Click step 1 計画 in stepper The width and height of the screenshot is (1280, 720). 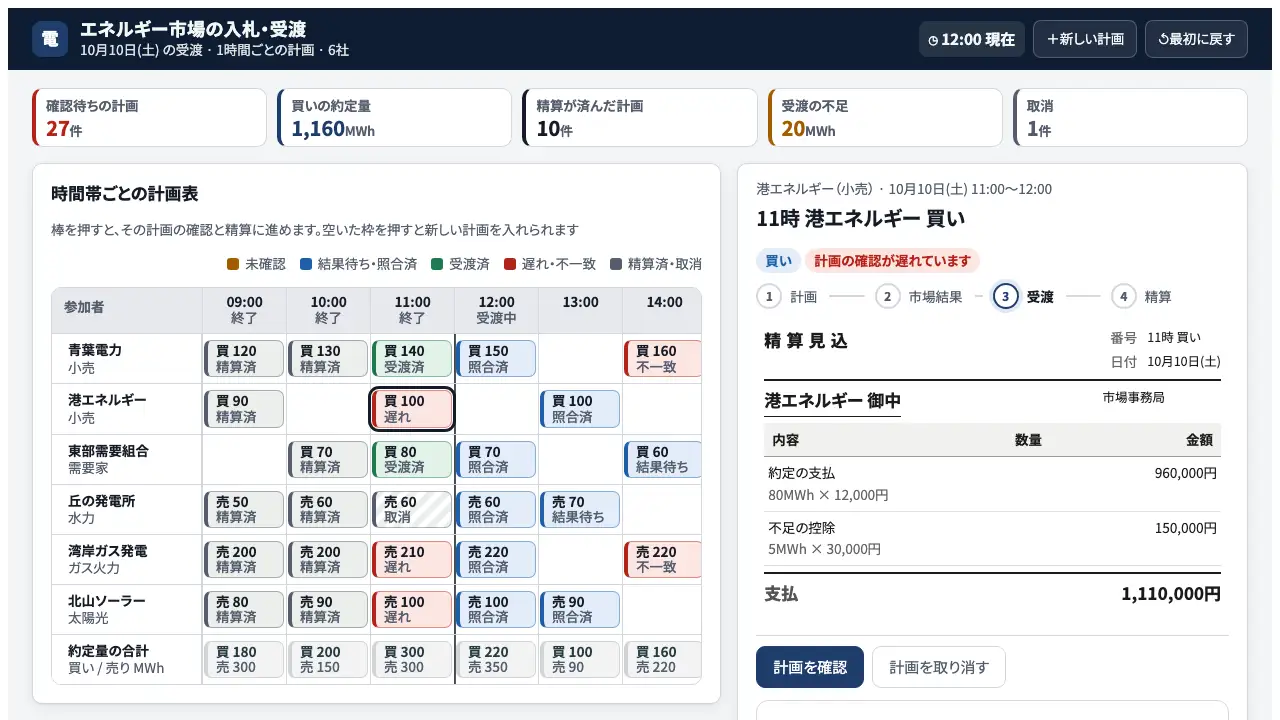click(787, 296)
